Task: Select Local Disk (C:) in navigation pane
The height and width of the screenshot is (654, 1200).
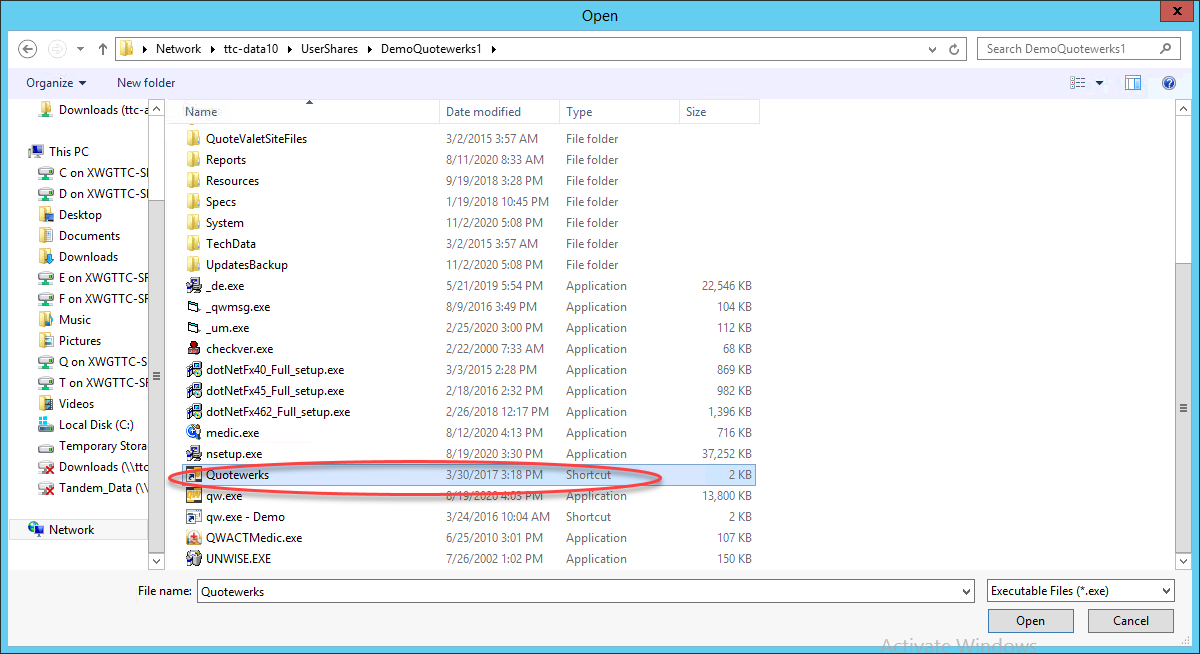Action: (x=96, y=425)
